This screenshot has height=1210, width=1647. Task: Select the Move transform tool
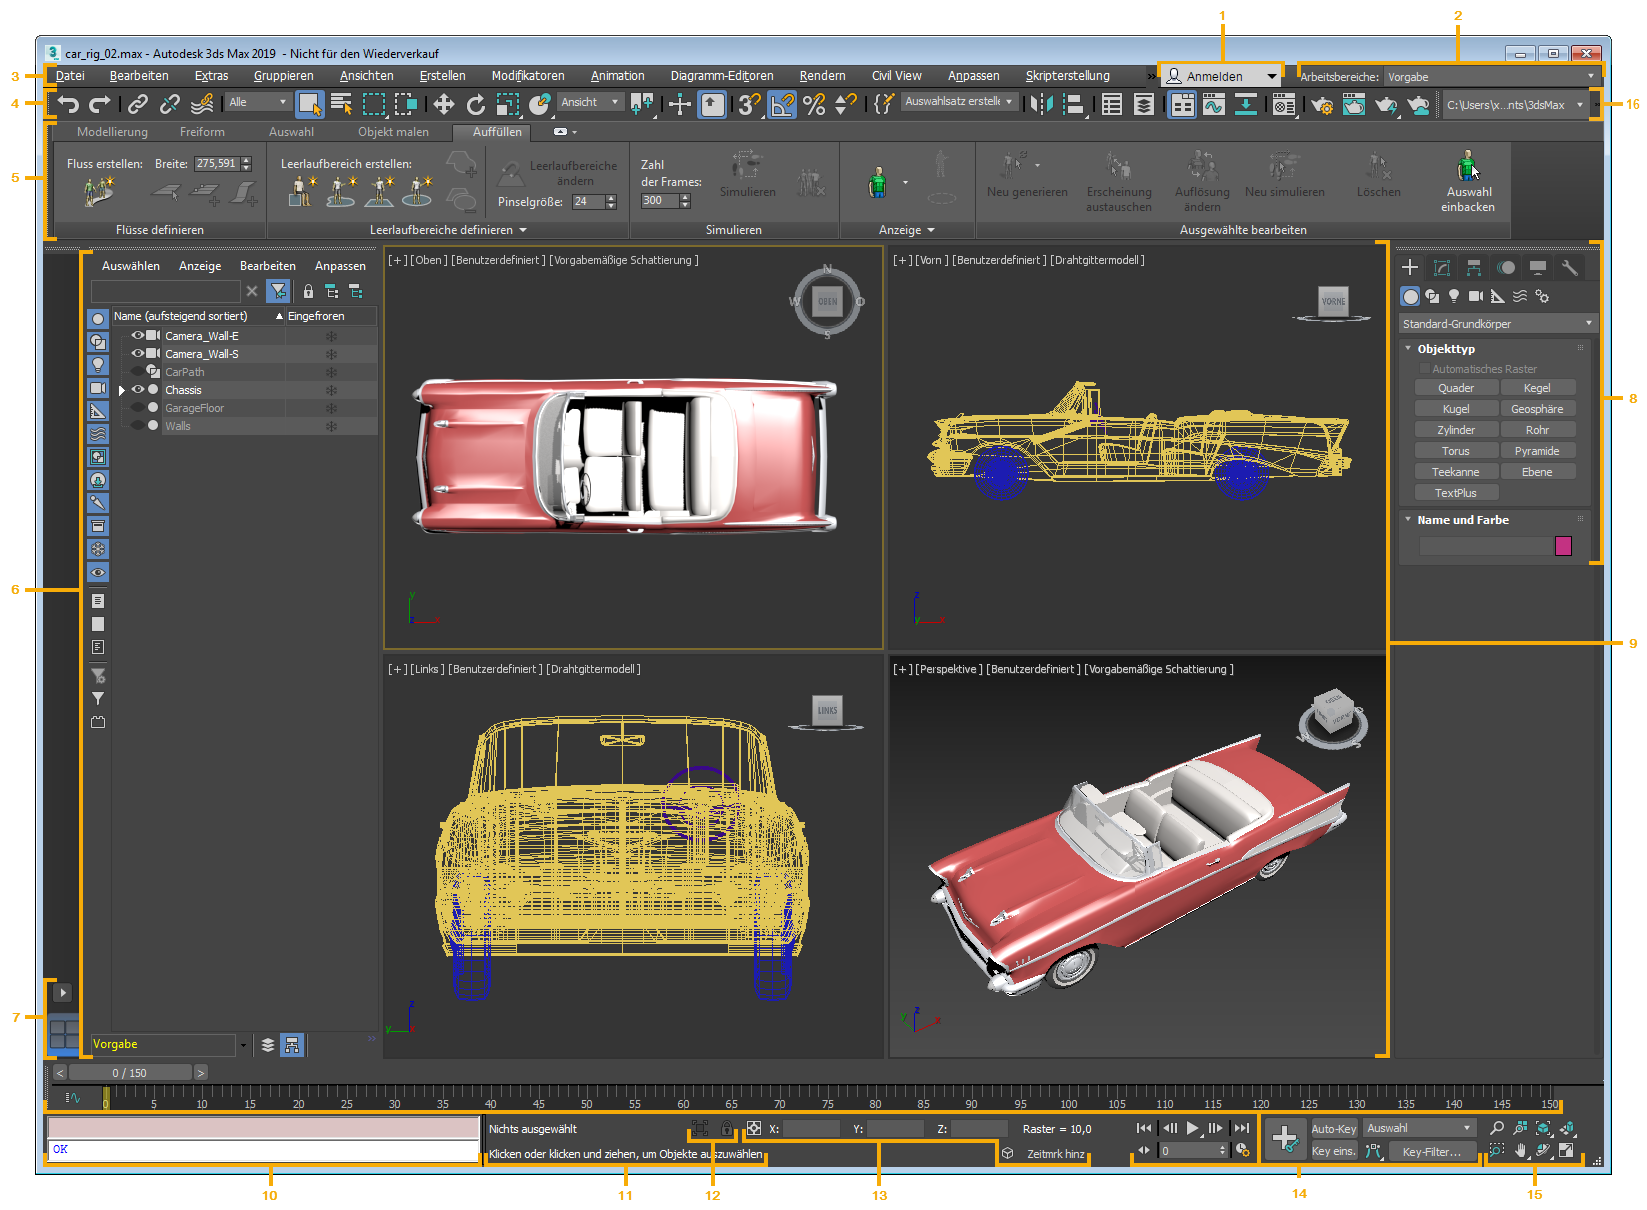click(443, 104)
